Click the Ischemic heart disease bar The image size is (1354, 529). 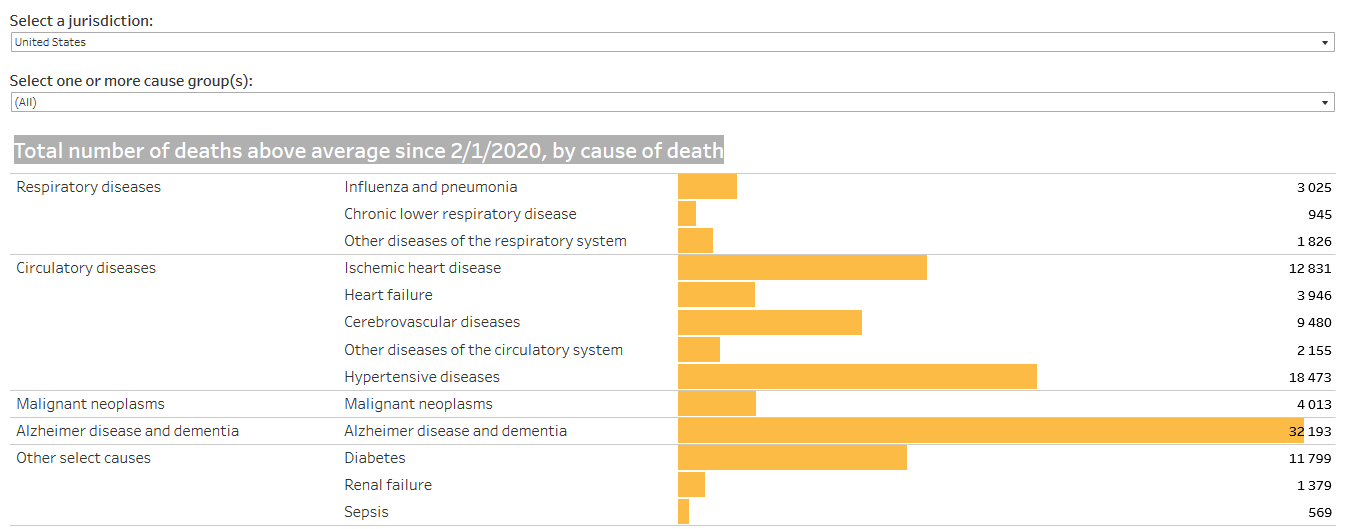802,268
